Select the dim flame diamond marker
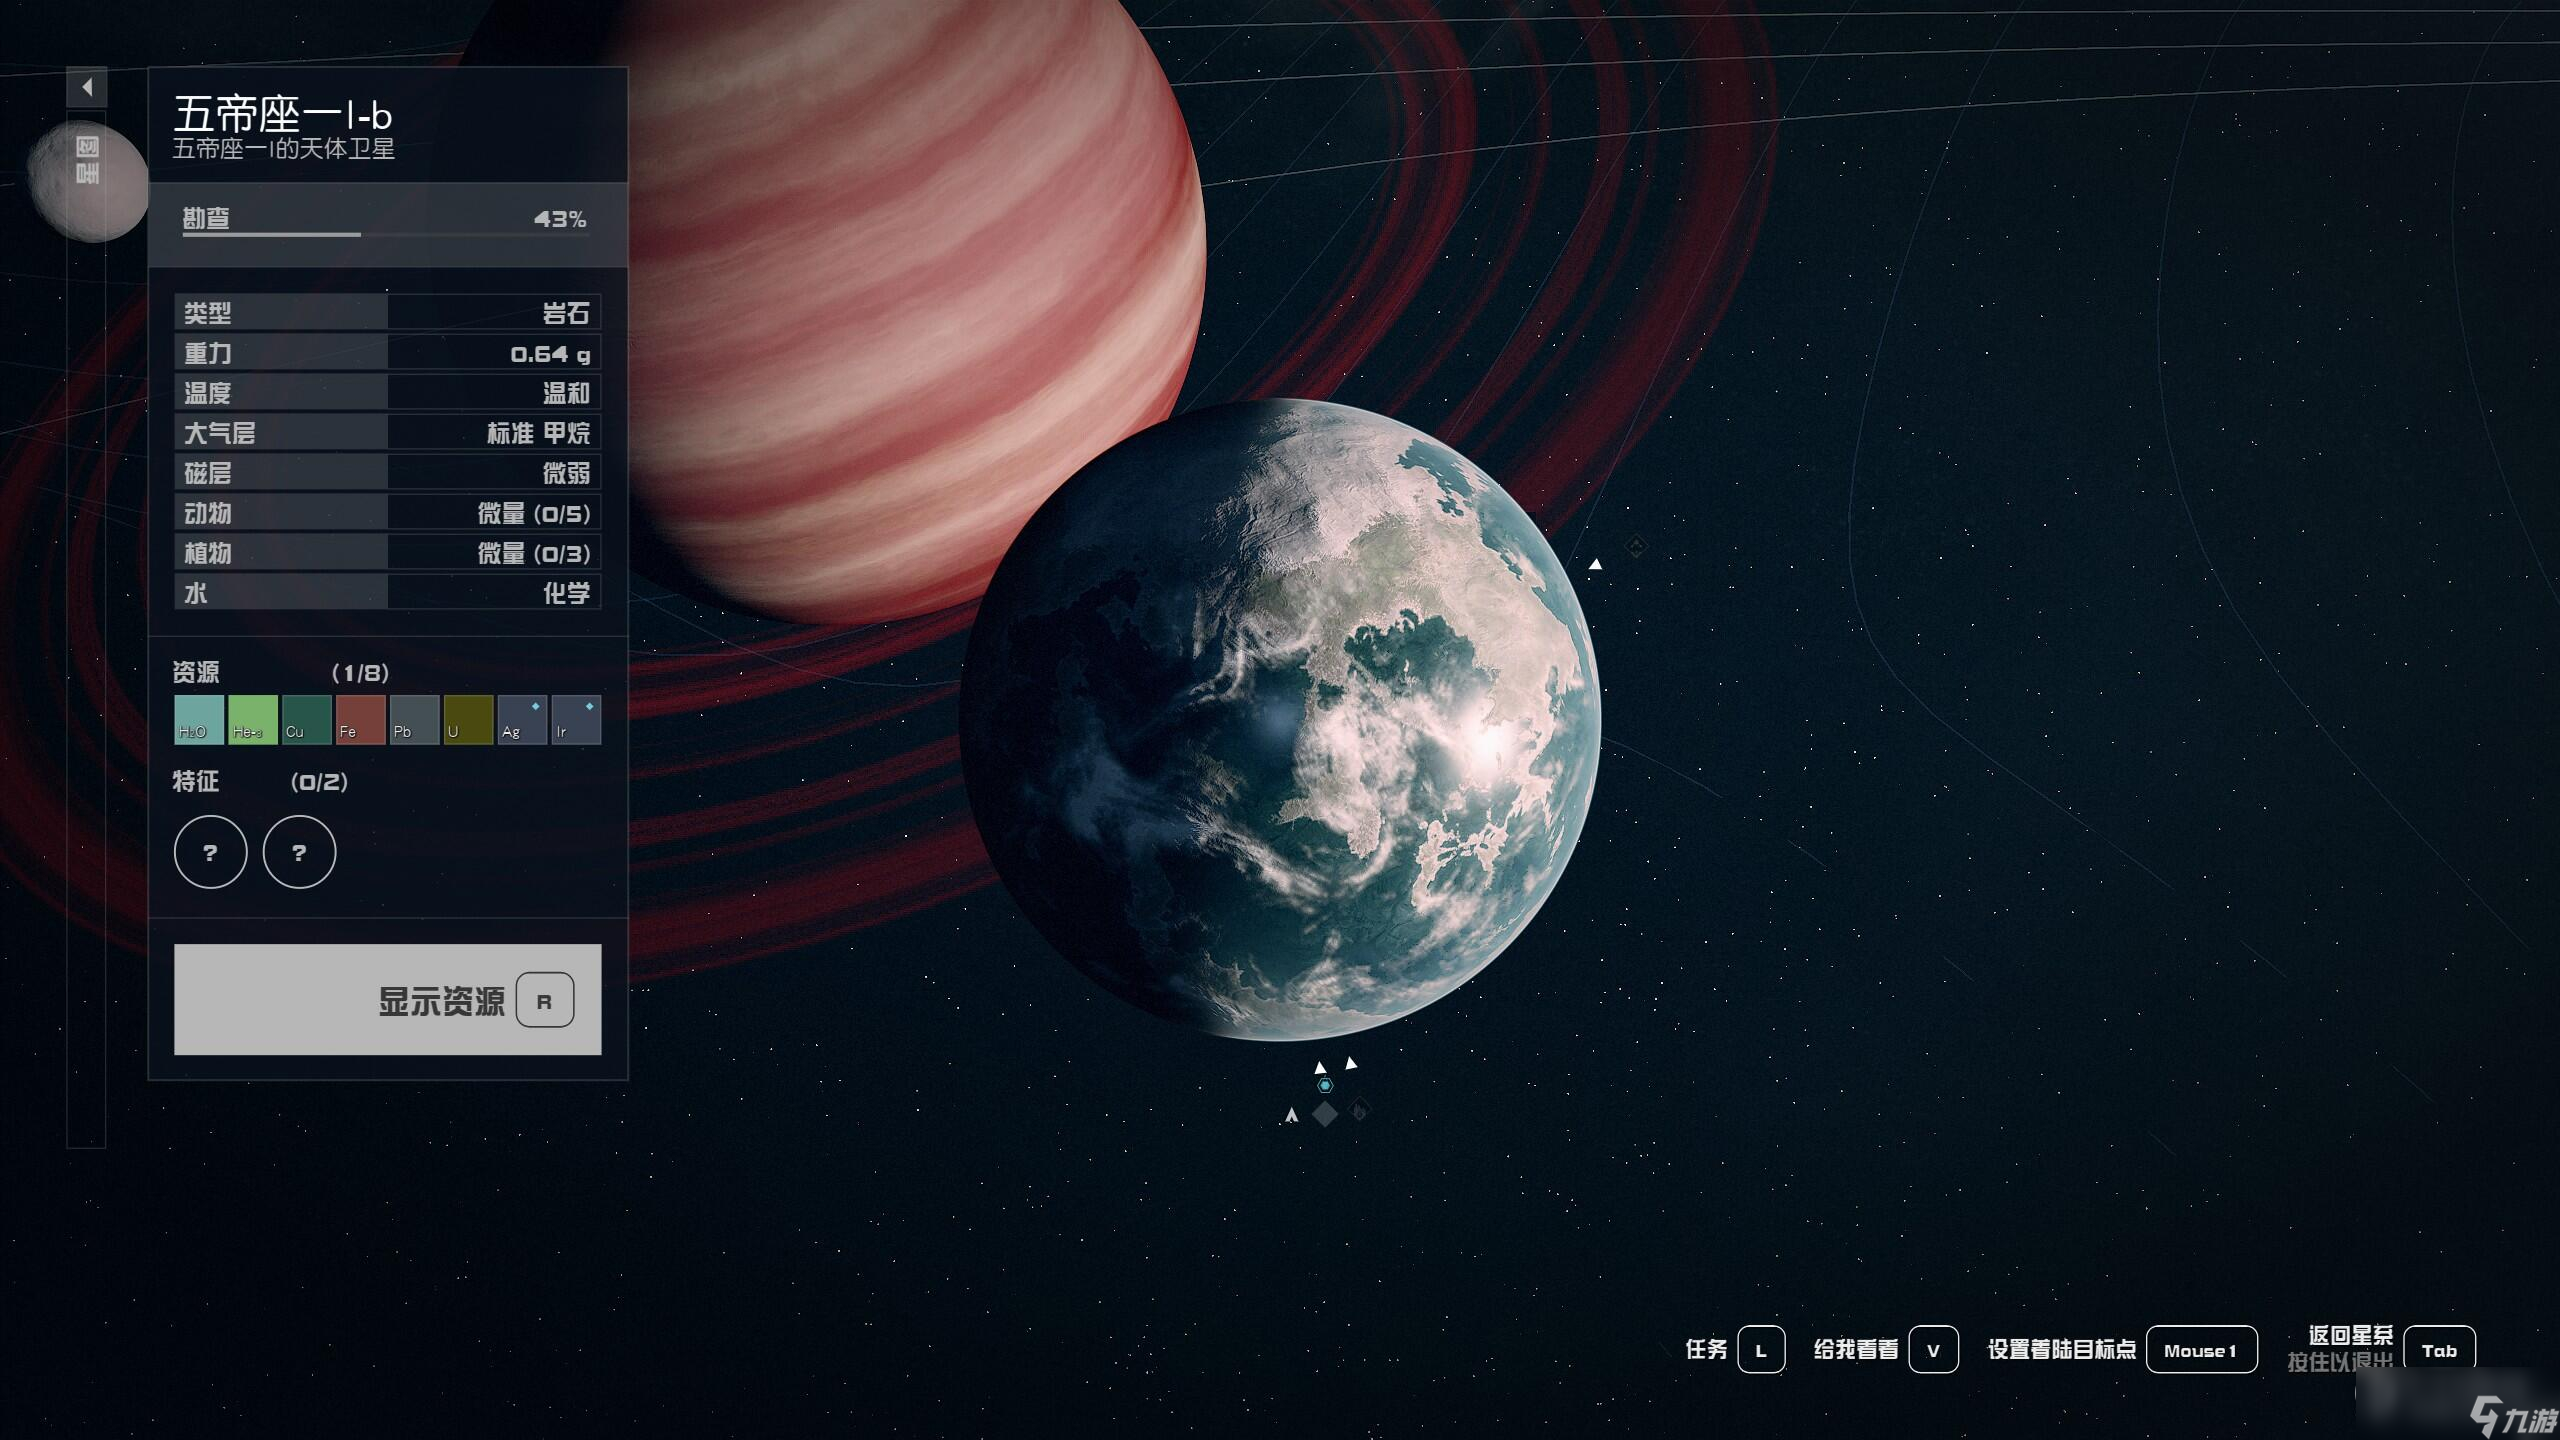The width and height of the screenshot is (2560, 1440). click(1359, 1110)
